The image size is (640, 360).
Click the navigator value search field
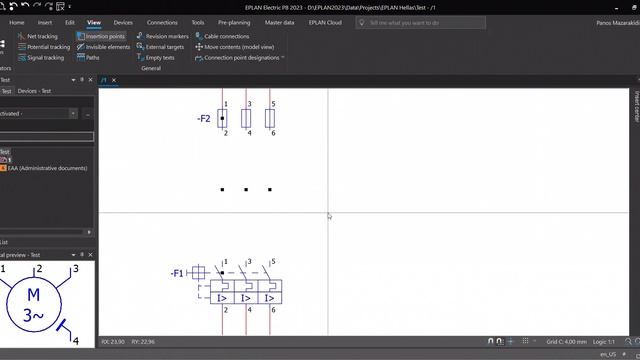(47, 137)
